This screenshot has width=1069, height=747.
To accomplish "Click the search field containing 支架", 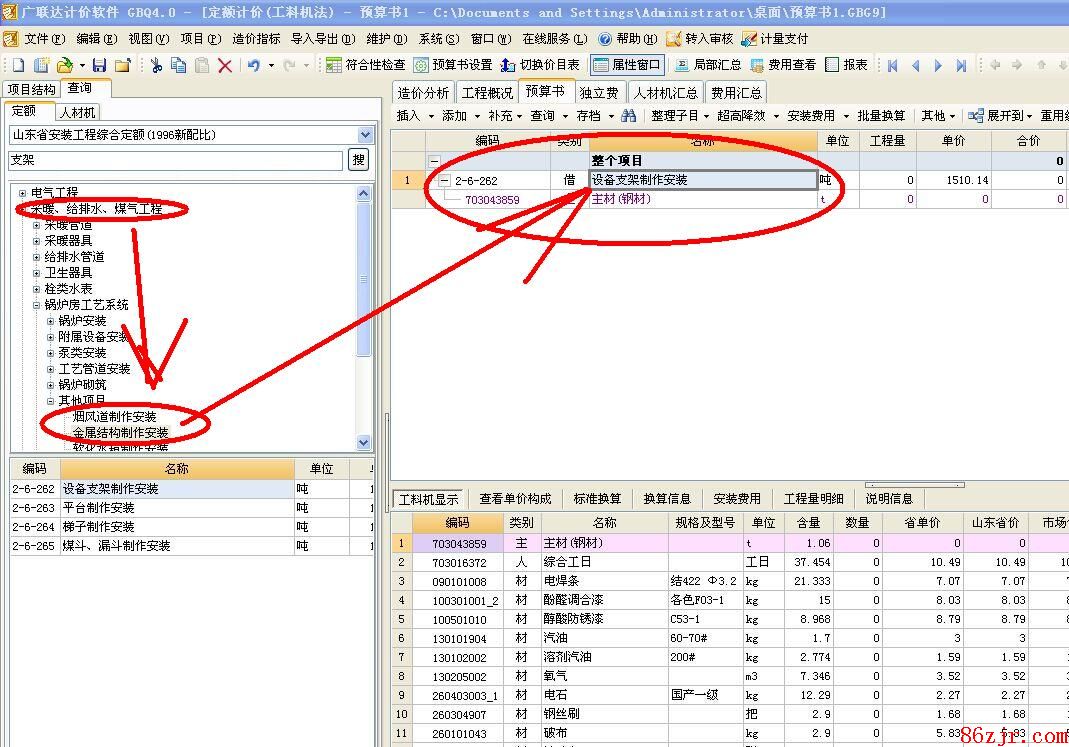I will coord(175,160).
